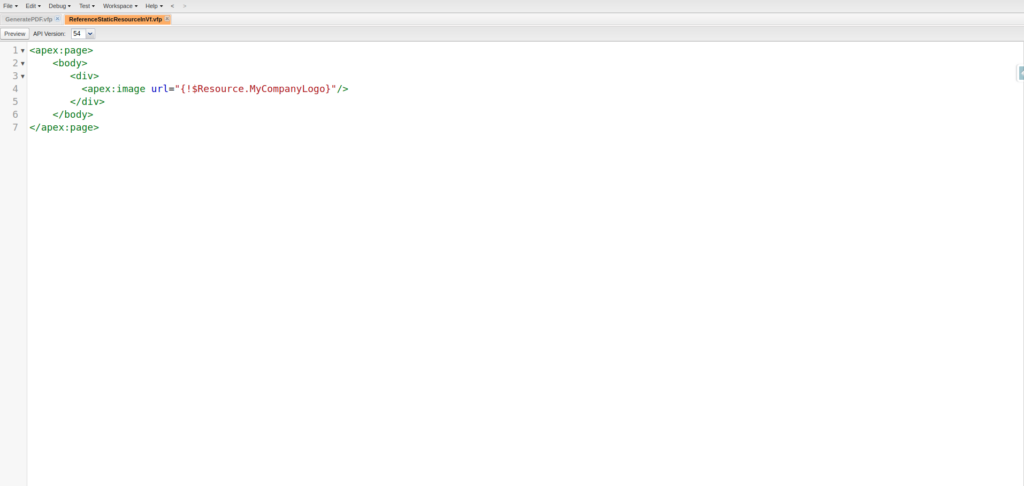Collapse the div tag fold on line 3

[23, 76]
